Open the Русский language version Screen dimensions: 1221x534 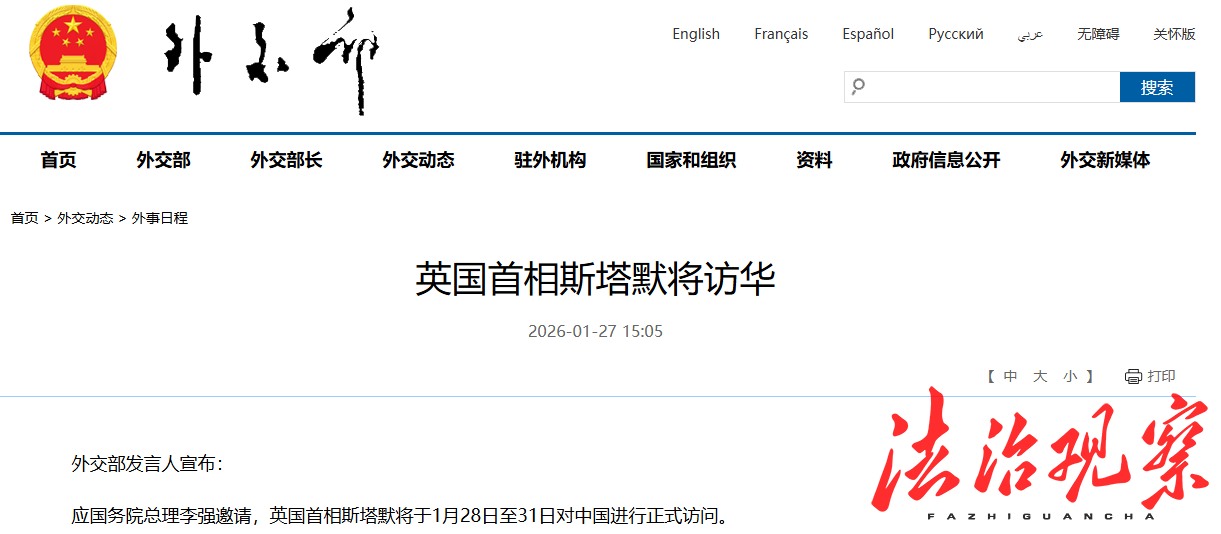pos(955,34)
